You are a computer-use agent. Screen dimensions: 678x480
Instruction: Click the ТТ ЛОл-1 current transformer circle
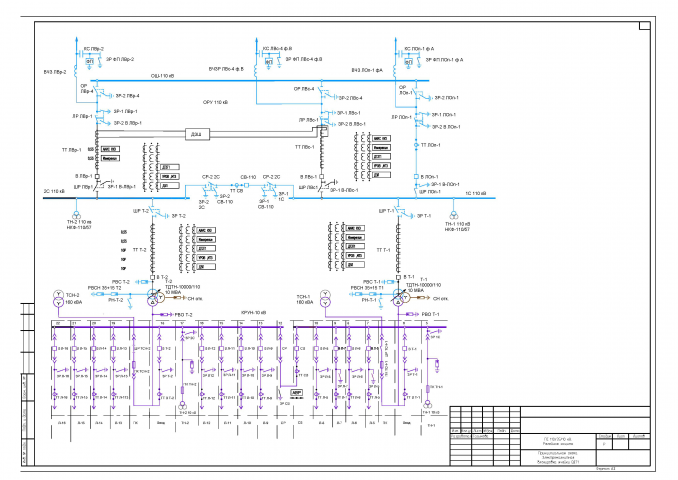(x=416, y=145)
